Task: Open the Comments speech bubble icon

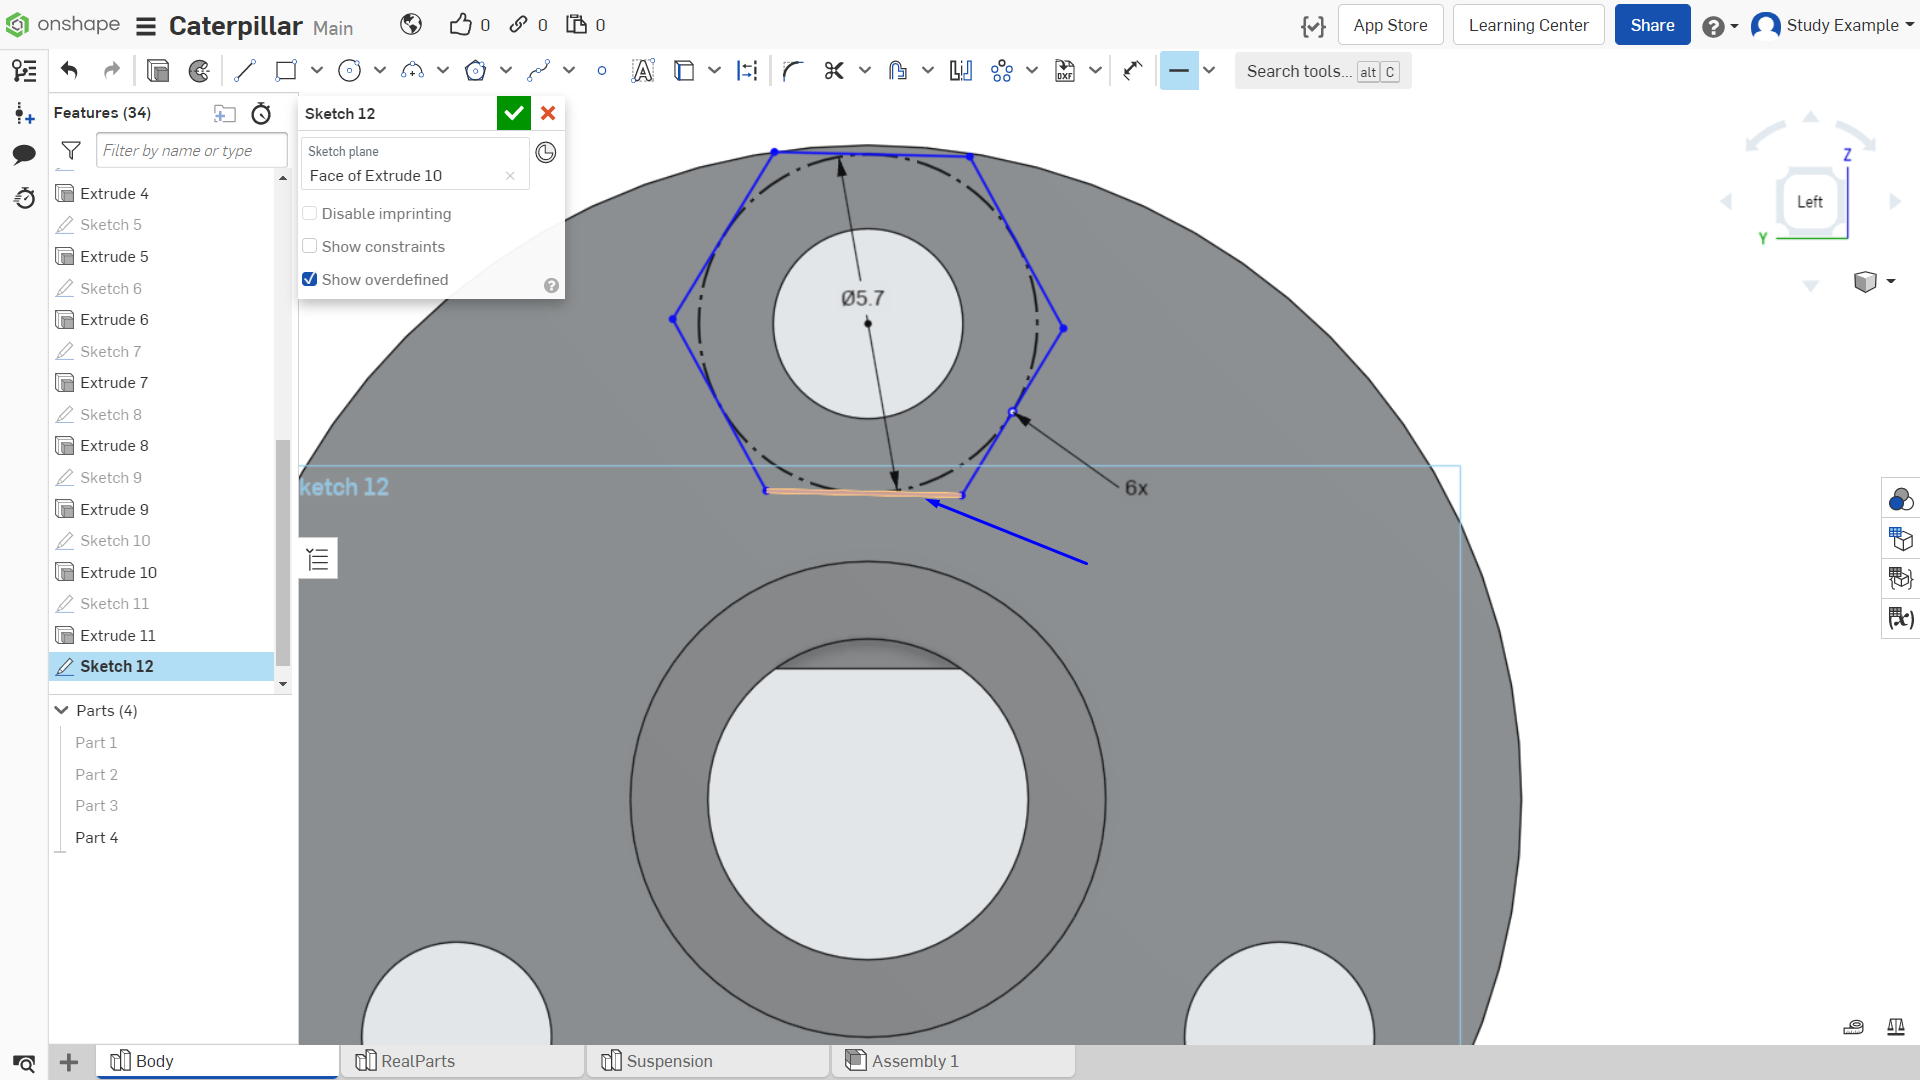Action: pos(24,154)
